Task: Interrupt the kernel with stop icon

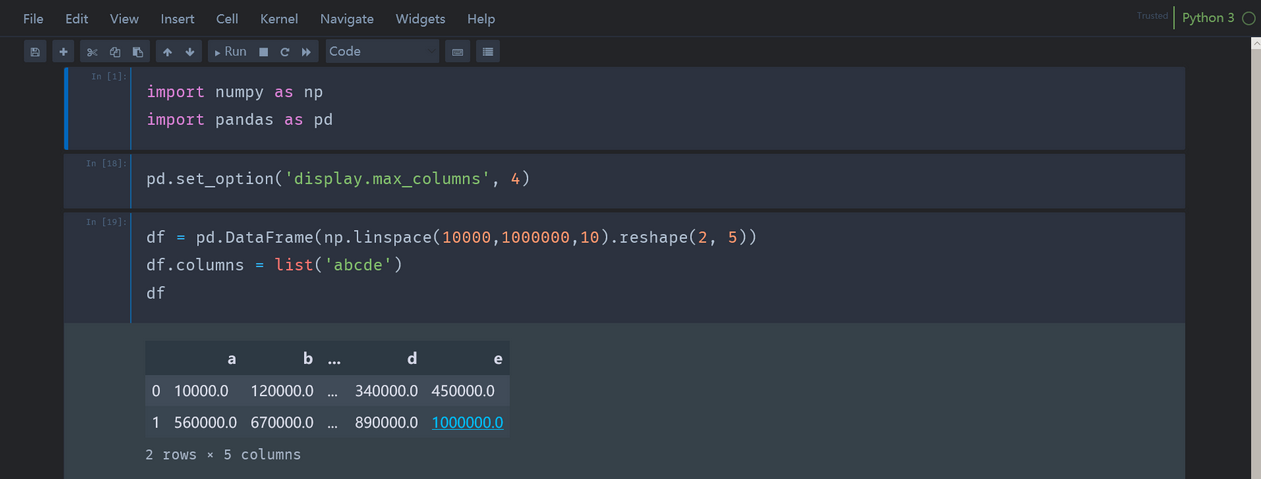Action: tap(264, 52)
